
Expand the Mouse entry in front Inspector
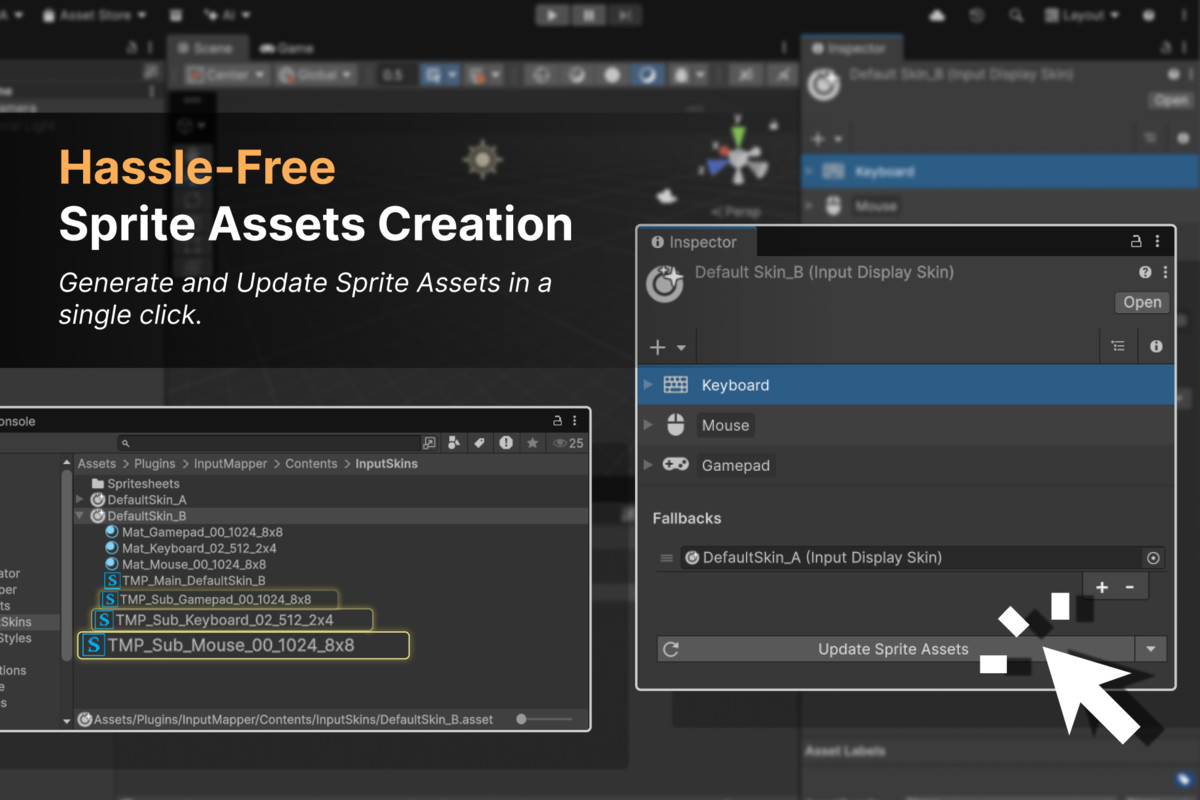[648, 425]
